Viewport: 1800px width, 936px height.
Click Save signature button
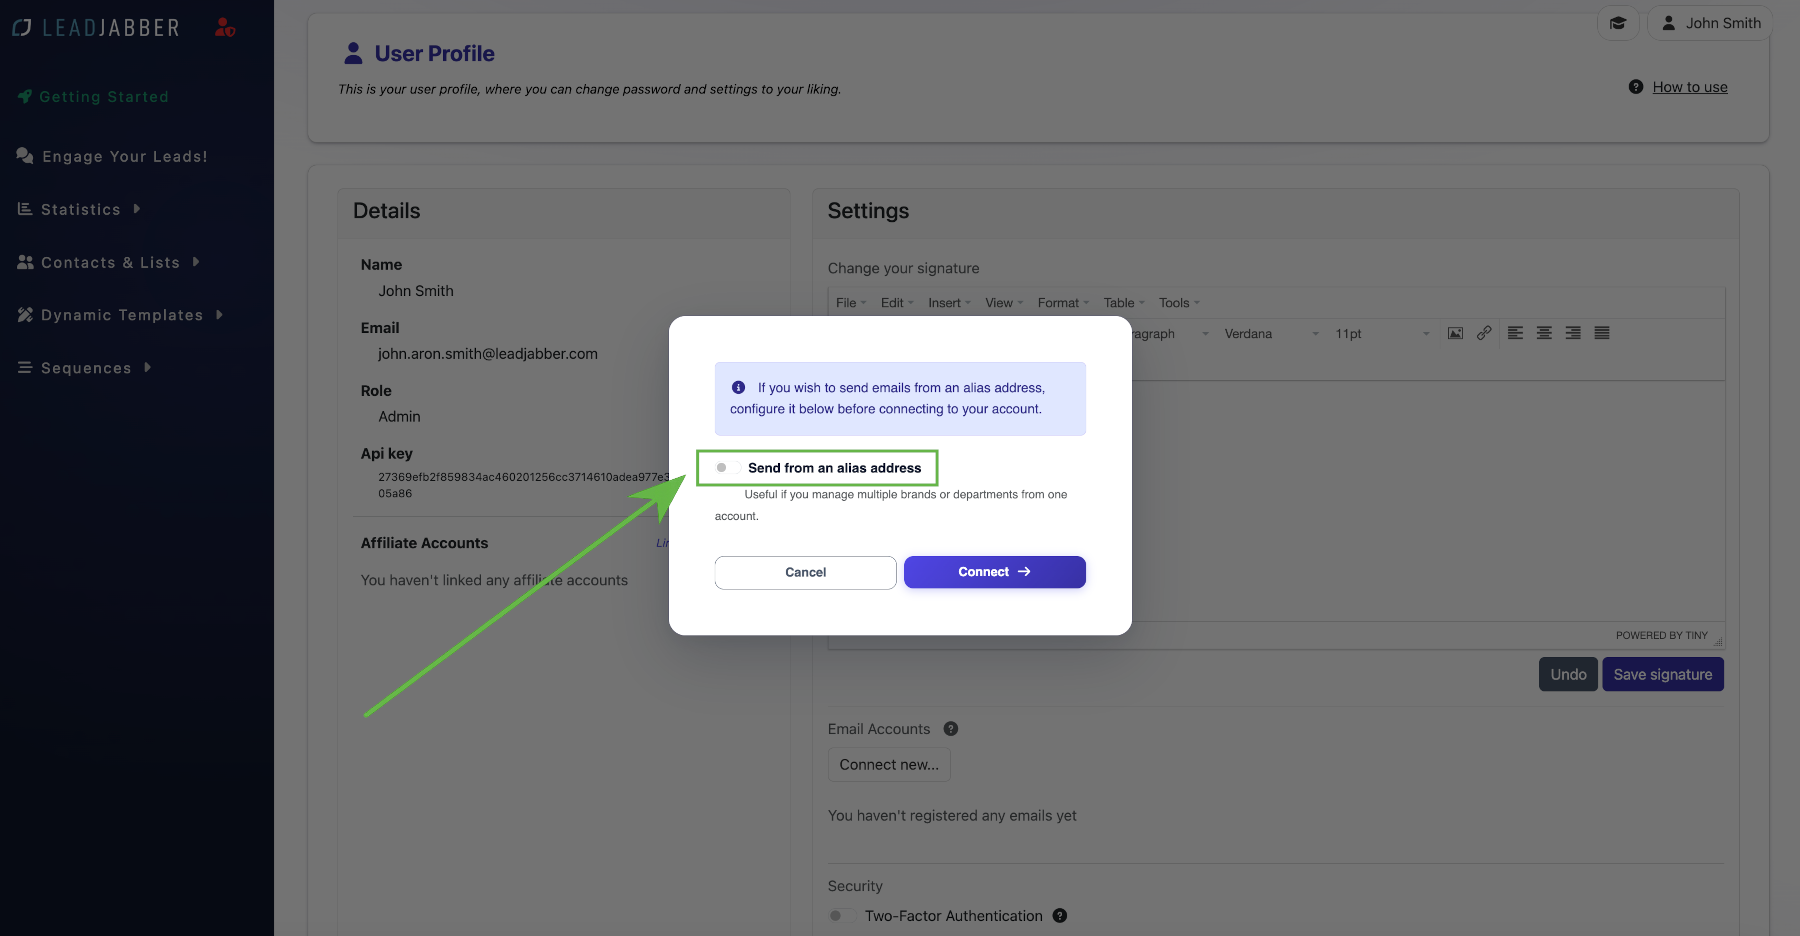click(1663, 674)
